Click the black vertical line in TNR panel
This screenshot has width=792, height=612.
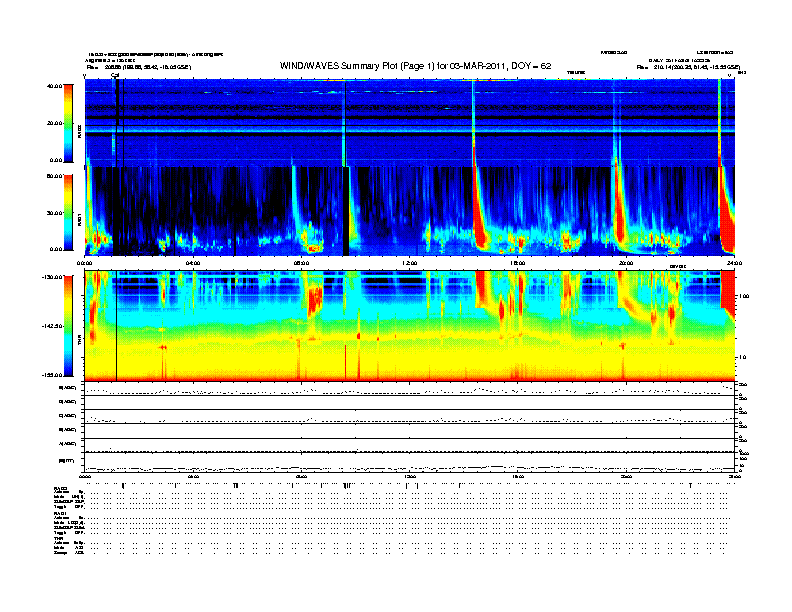117,326
